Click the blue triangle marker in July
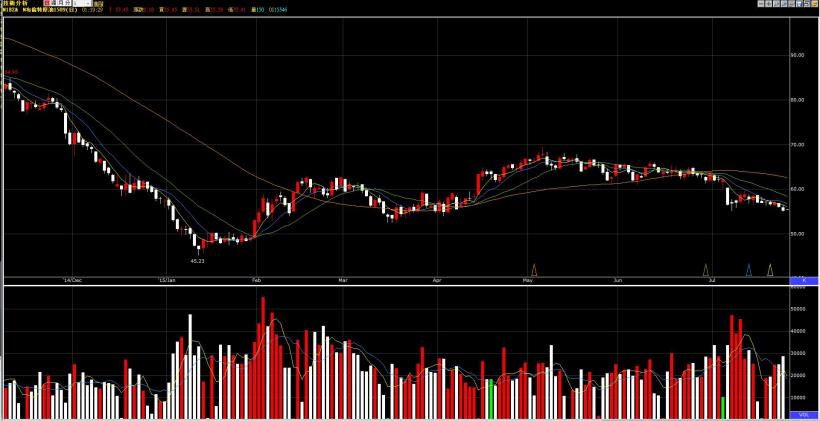 click(x=749, y=270)
